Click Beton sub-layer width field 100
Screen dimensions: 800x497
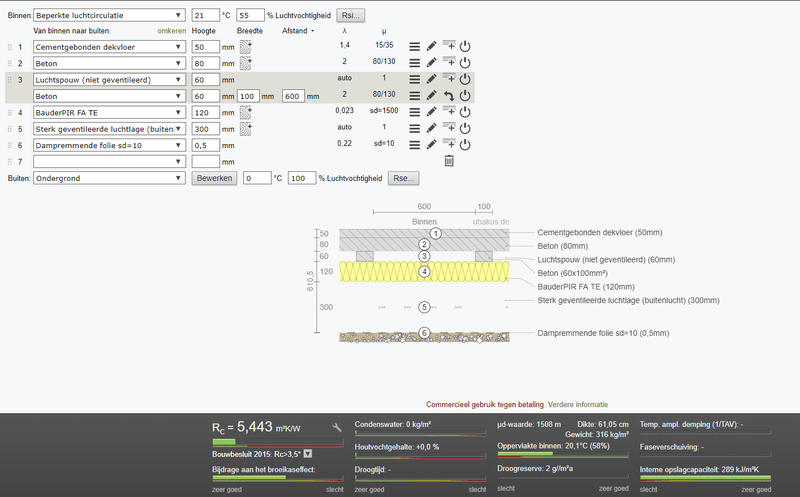pos(248,96)
